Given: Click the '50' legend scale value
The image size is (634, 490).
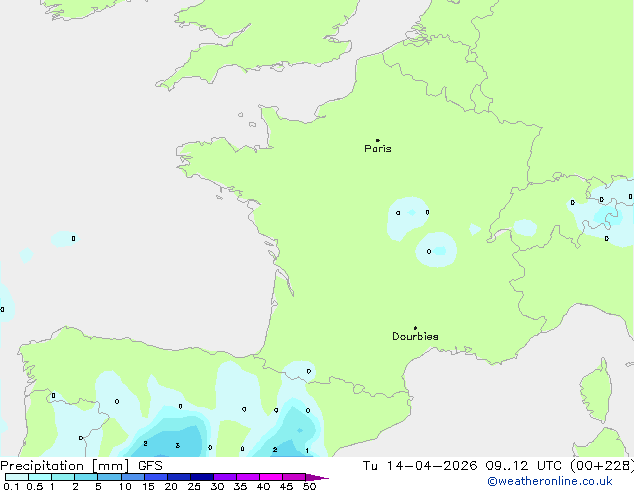Looking at the screenshot, I should click(309, 486).
